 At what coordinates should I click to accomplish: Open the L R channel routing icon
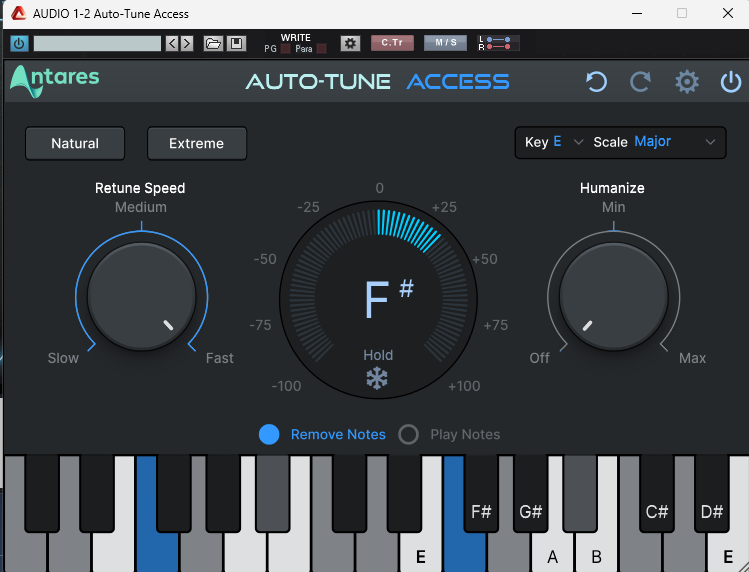[x=498, y=43]
